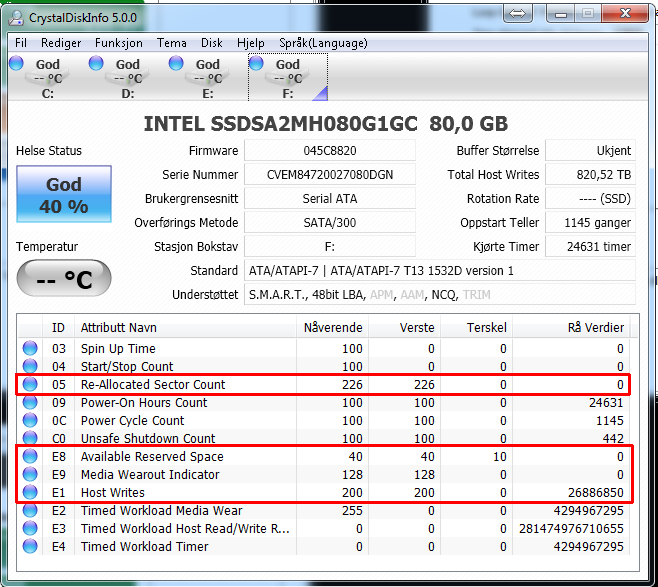The height and width of the screenshot is (587, 658).
Task: Select the F: drive tab
Action: 288,77
